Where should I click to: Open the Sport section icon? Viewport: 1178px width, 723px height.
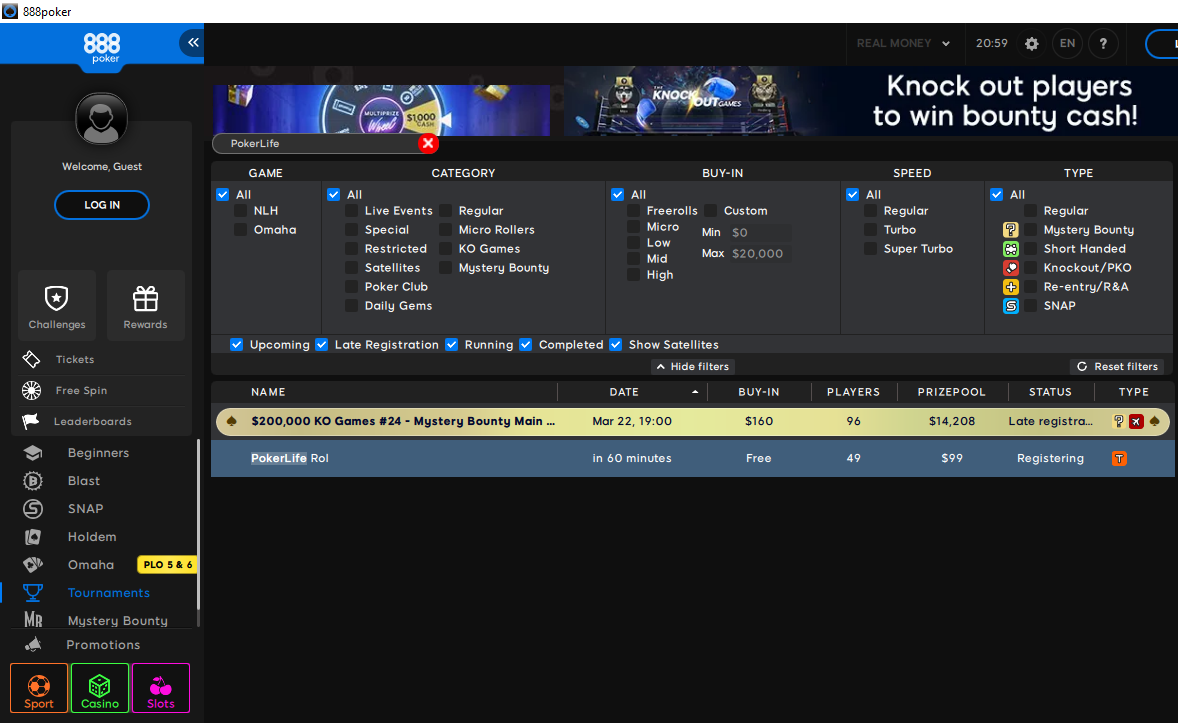[39, 688]
